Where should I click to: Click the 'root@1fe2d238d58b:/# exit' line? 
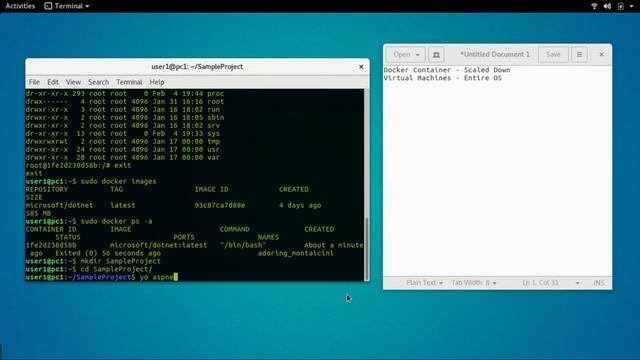pos(78,165)
